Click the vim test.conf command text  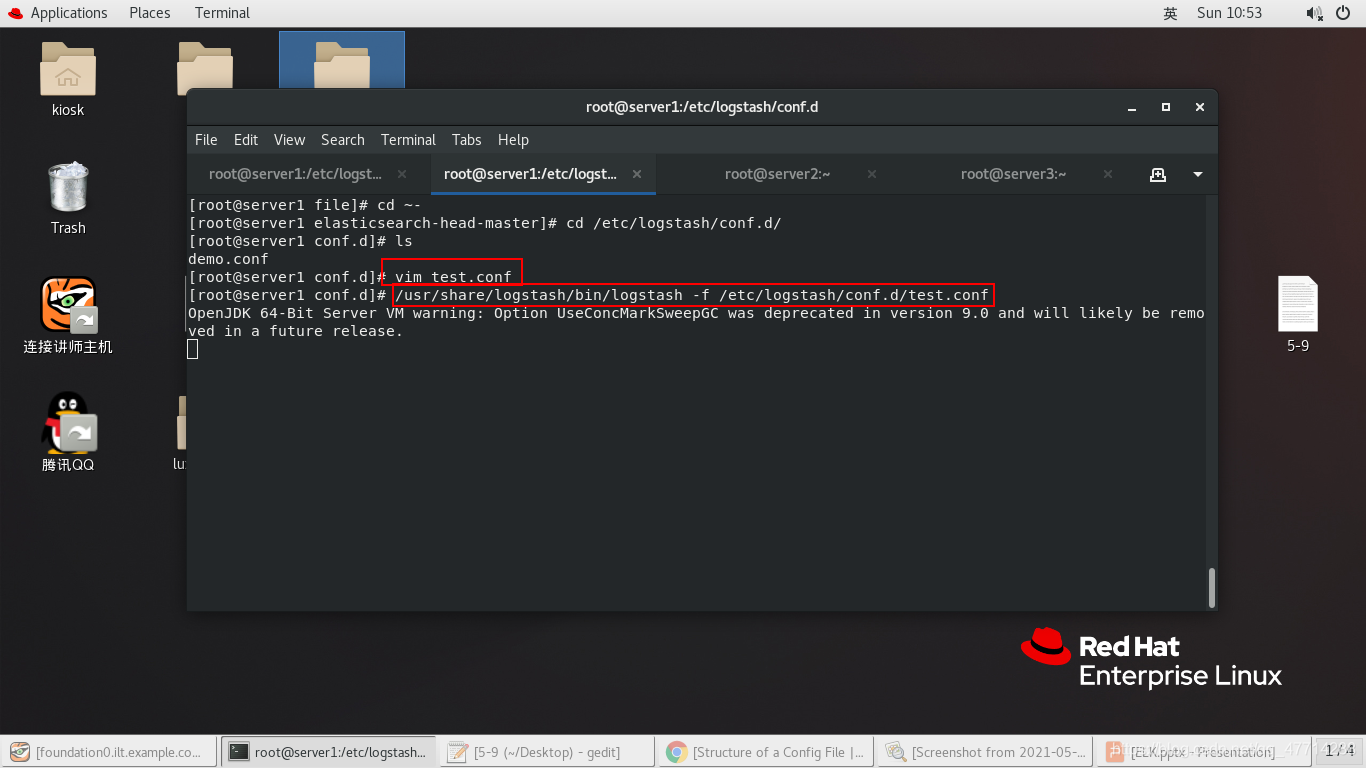[453, 277]
